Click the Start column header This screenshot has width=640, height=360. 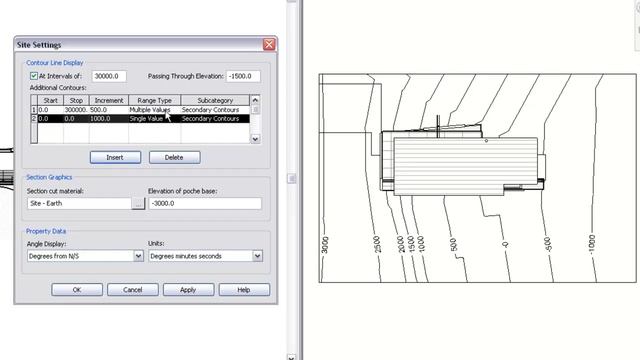[x=50, y=100]
